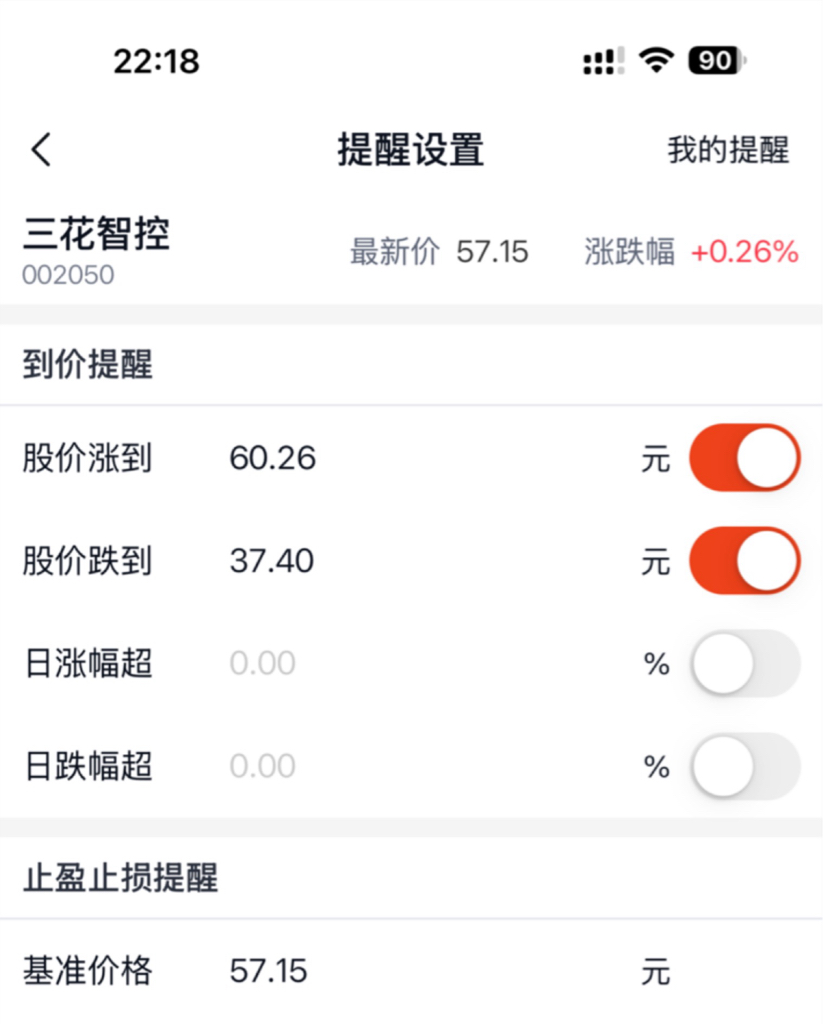The width and height of the screenshot is (823, 1024).
Task: Tap the +0.26% 涨跌幅 value
Action: pyautogui.click(x=744, y=252)
